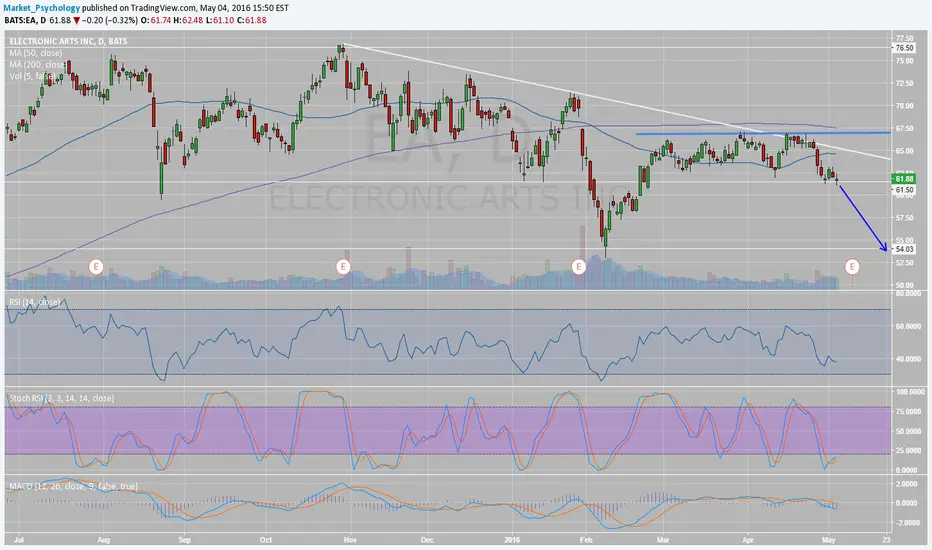932x550 pixels.
Task: Click the 52.50 price axis value
Action: coord(904,263)
